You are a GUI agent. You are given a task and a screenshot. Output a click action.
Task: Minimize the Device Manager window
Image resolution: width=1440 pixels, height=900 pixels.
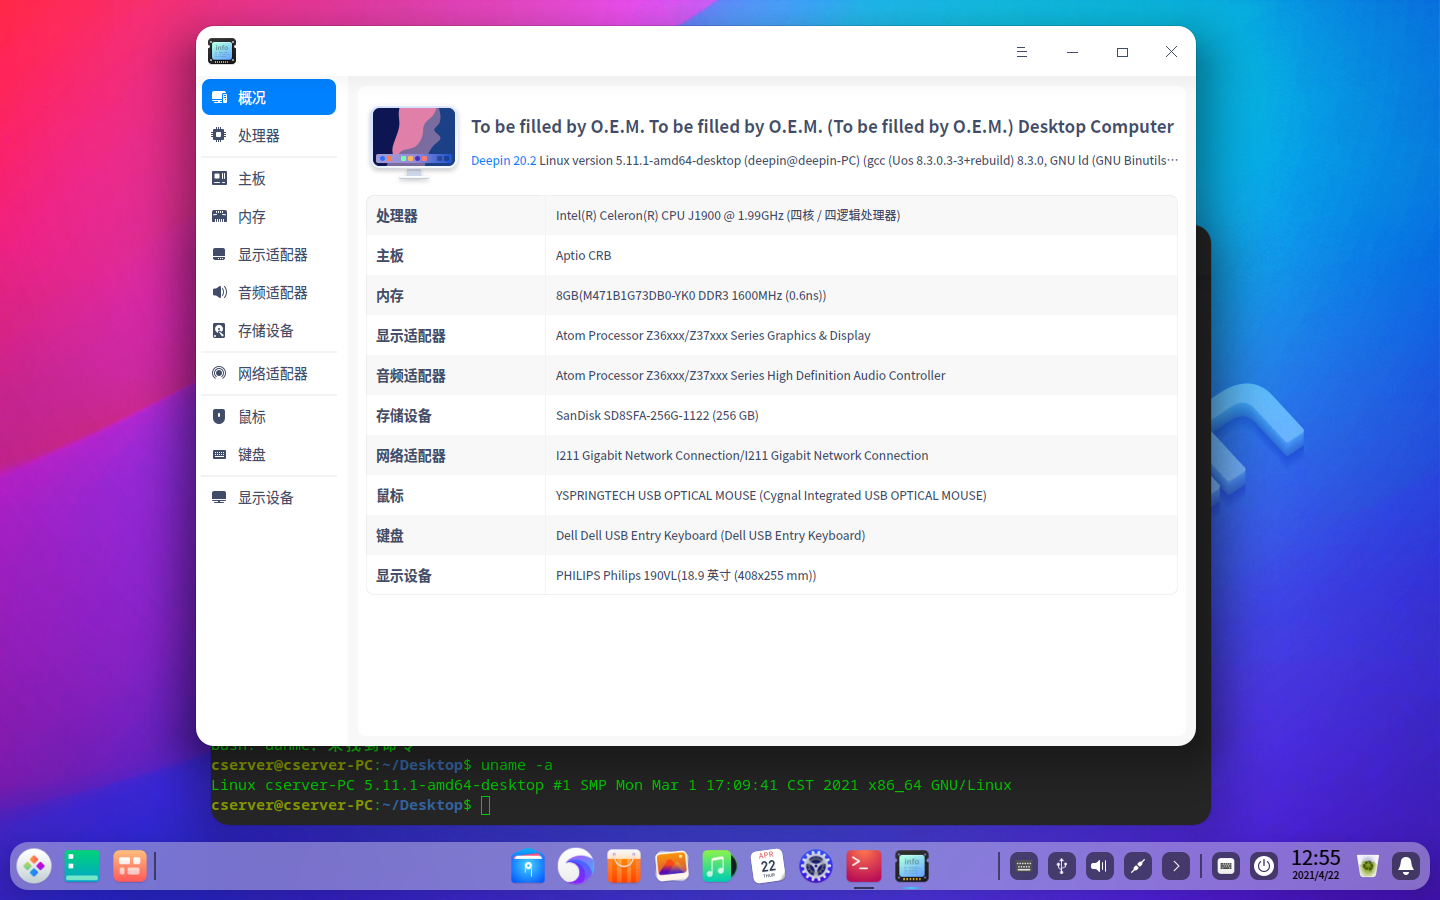click(1072, 52)
